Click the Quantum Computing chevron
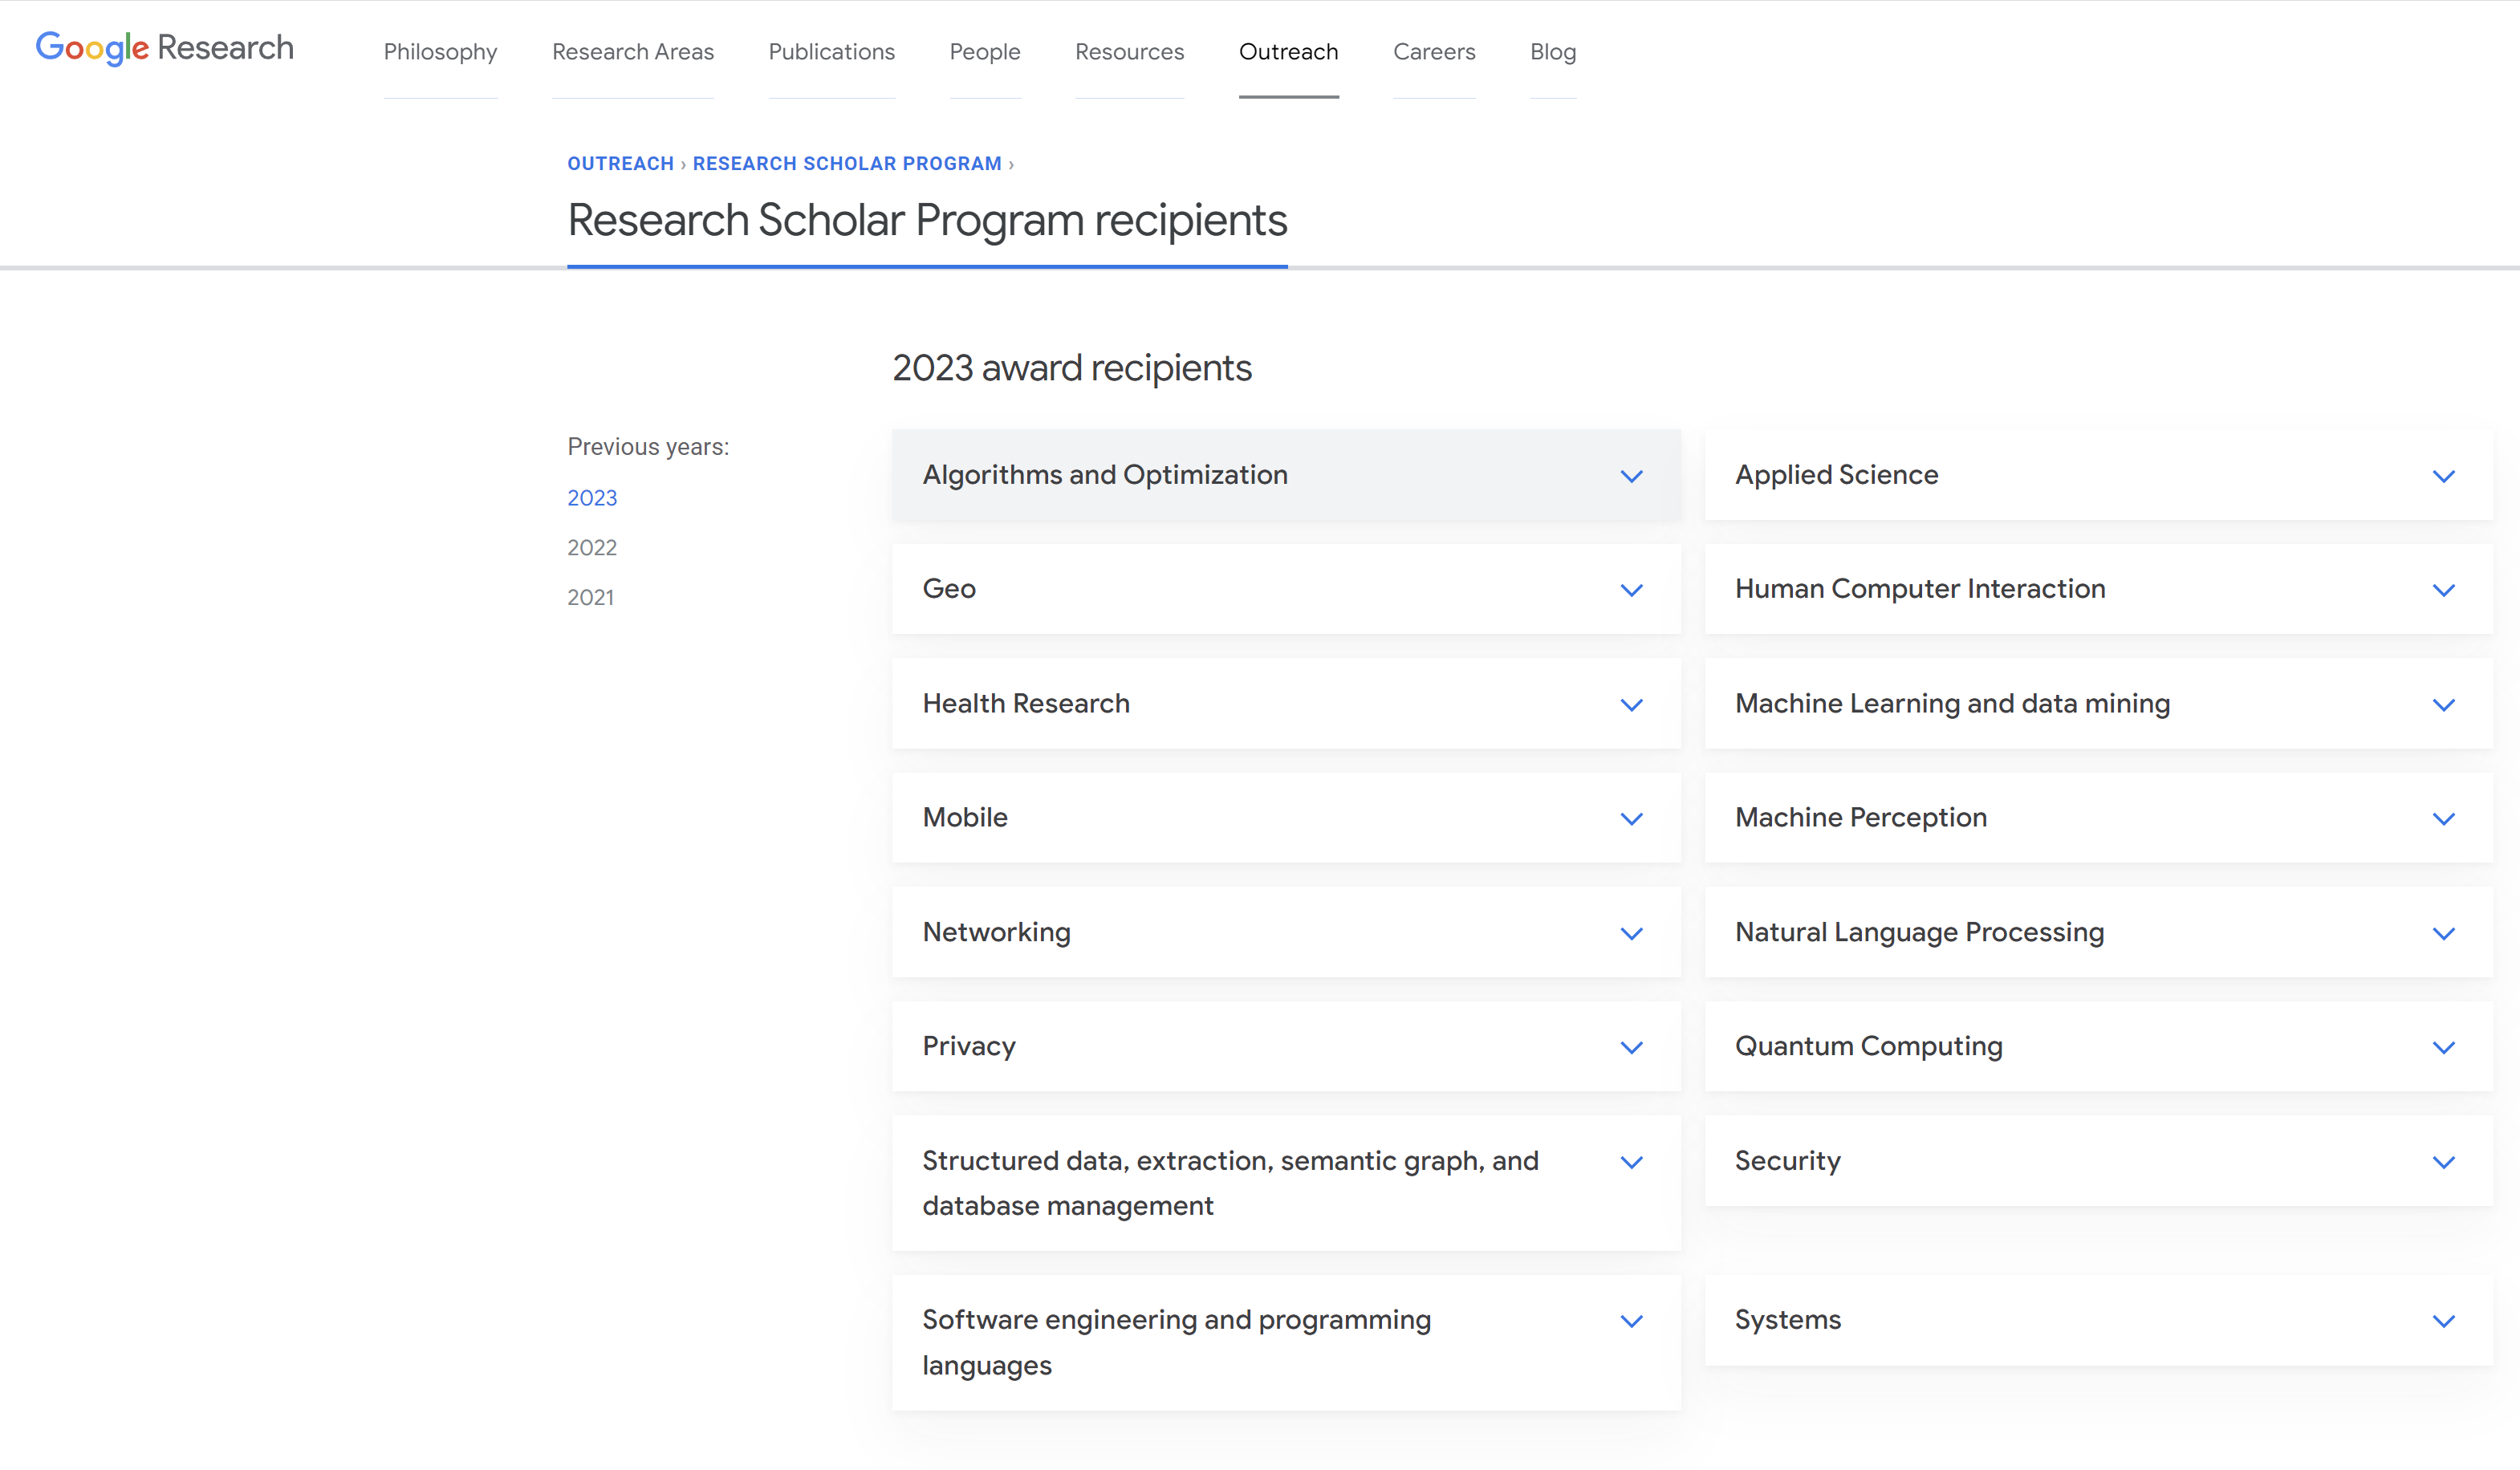Image resolution: width=2520 pixels, height=1470 pixels. tap(2443, 1048)
